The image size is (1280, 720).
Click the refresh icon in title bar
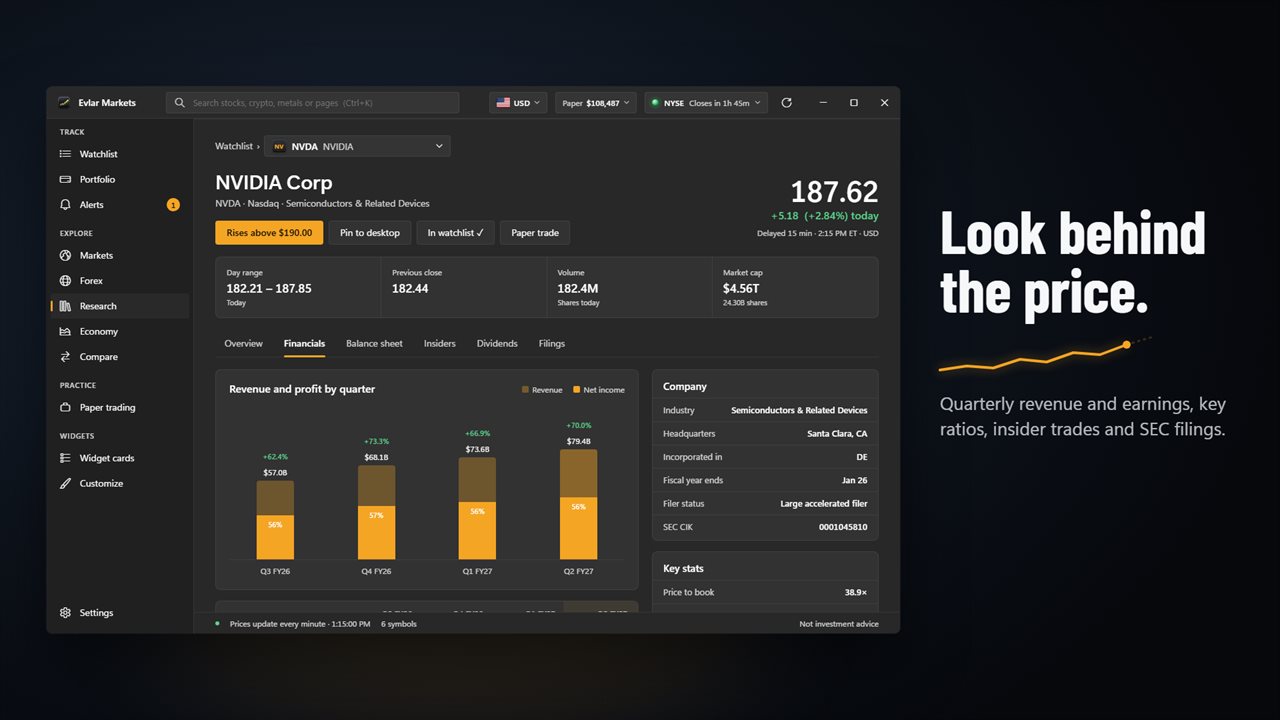787,103
